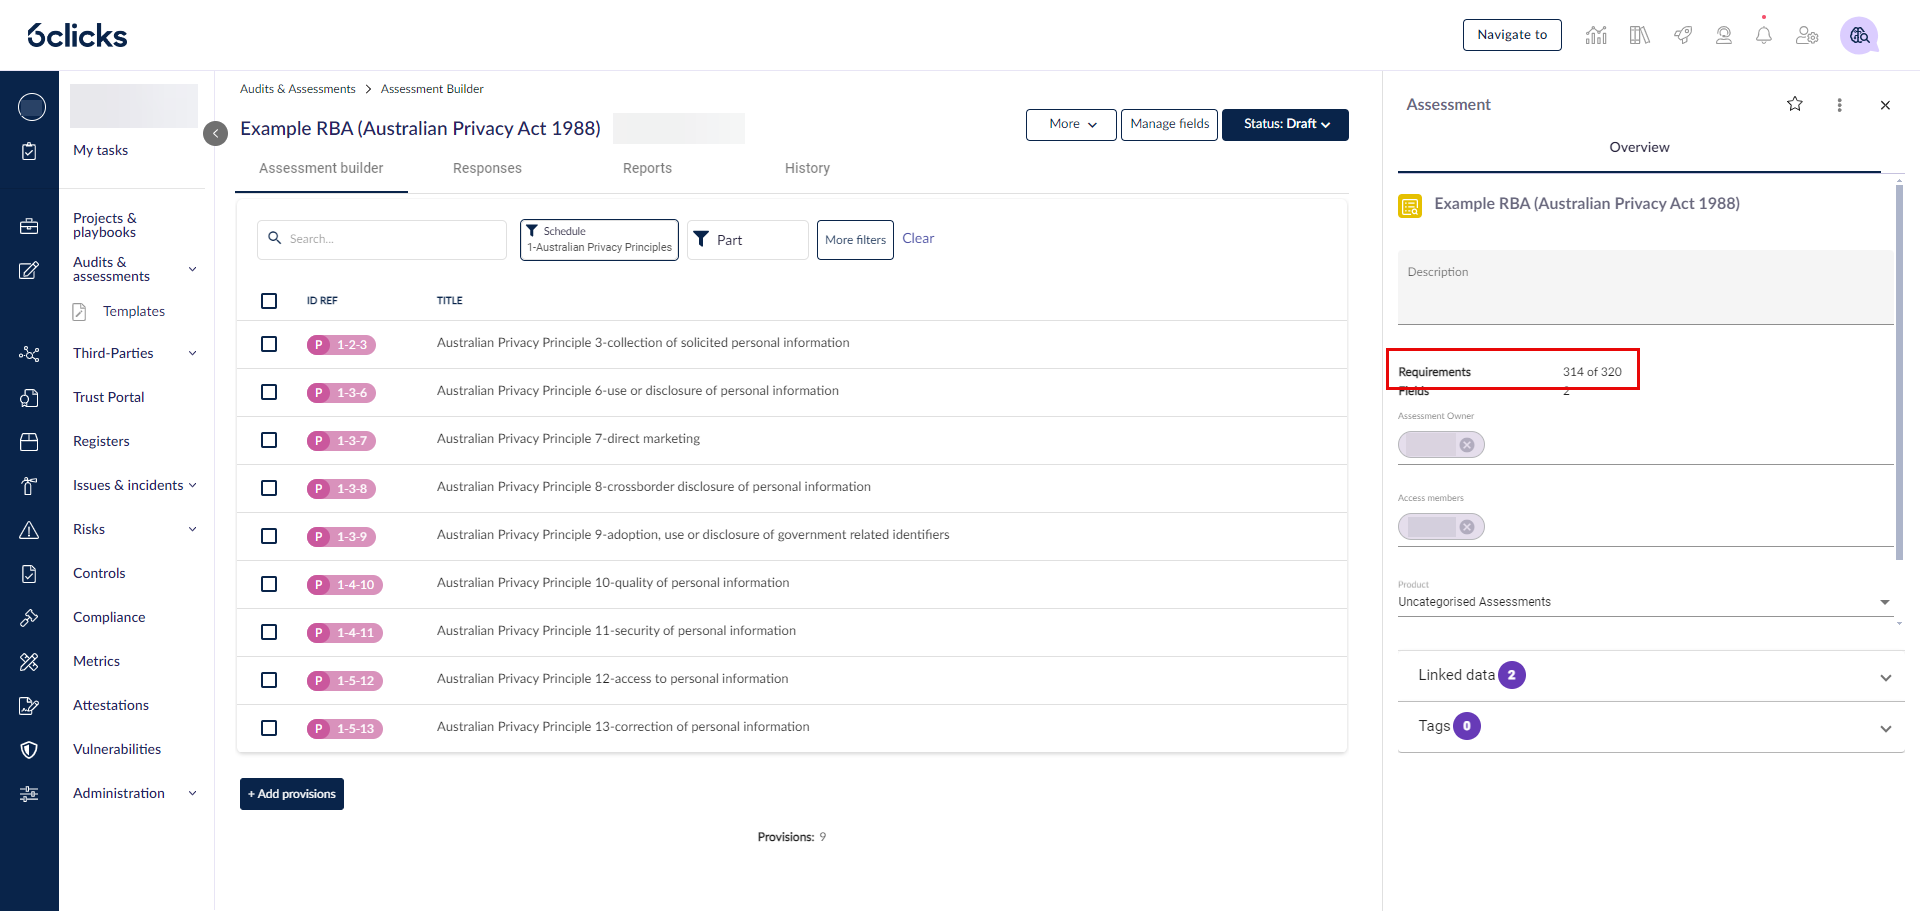Click the Trust Portal sidebar icon

click(29, 398)
